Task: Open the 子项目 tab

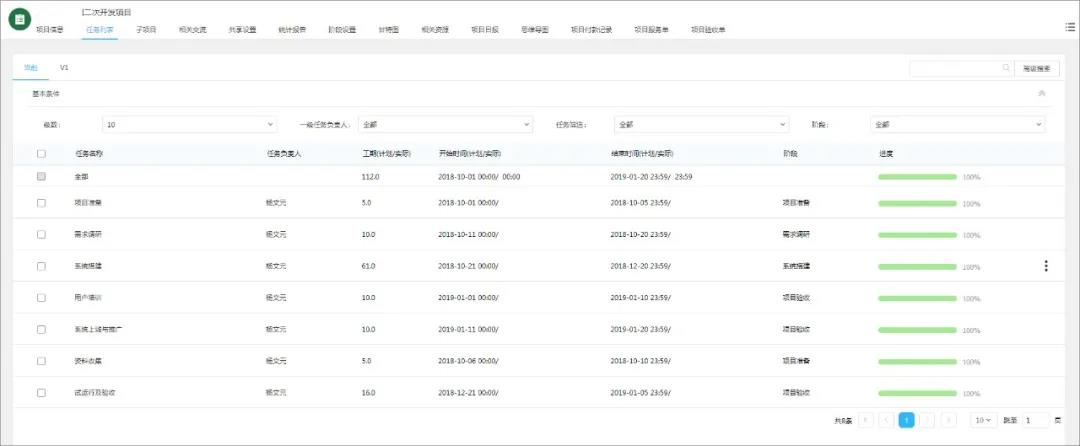Action: coord(146,30)
